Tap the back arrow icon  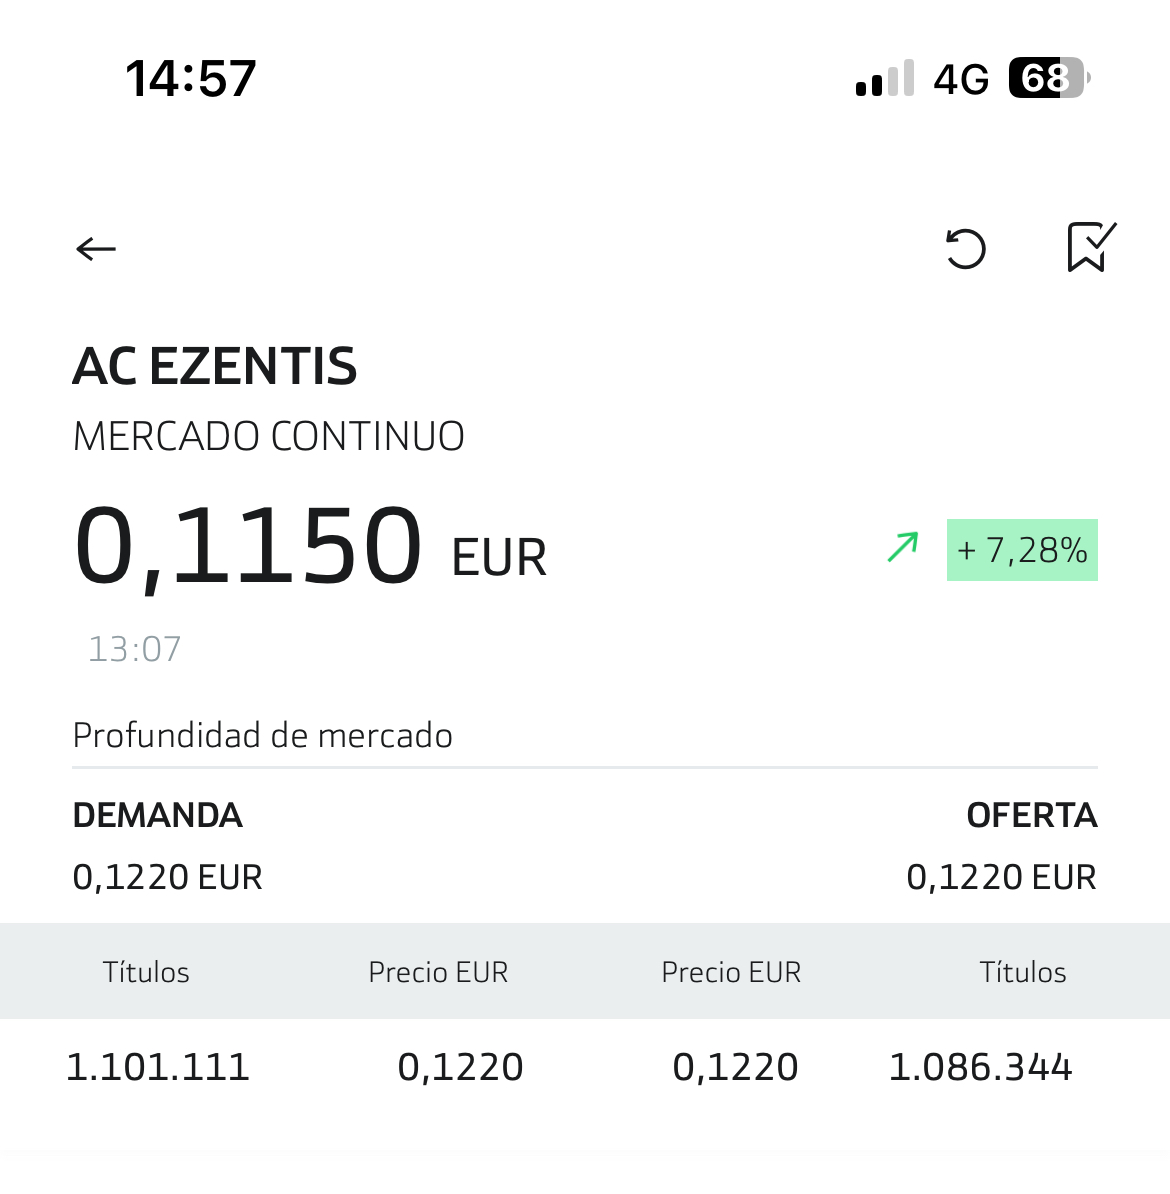pos(96,249)
